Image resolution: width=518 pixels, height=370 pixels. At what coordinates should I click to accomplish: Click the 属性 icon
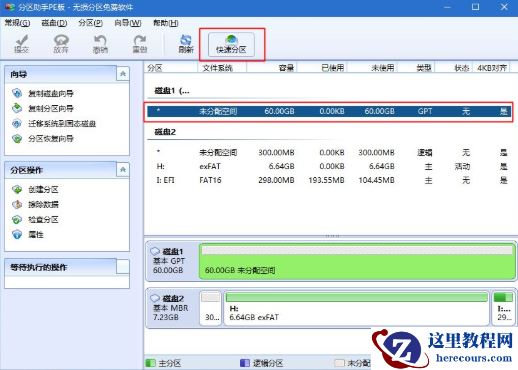pyautogui.click(x=17, y=234)
